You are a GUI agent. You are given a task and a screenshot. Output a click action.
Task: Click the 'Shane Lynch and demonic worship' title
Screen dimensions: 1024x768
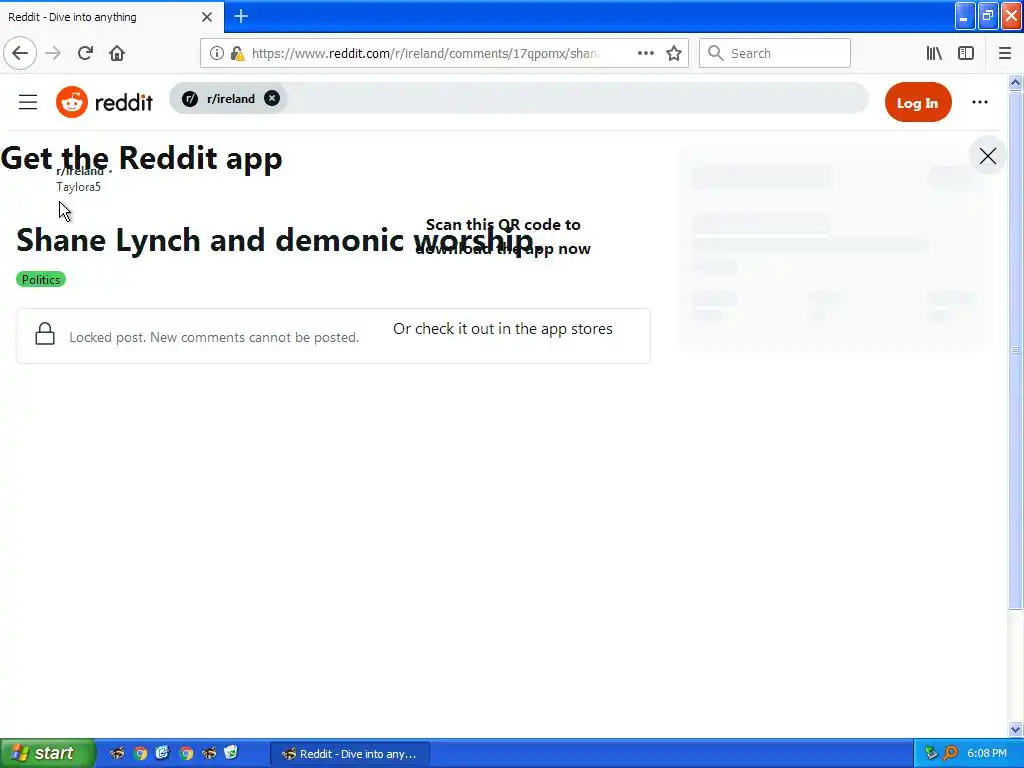coord(277,240)
